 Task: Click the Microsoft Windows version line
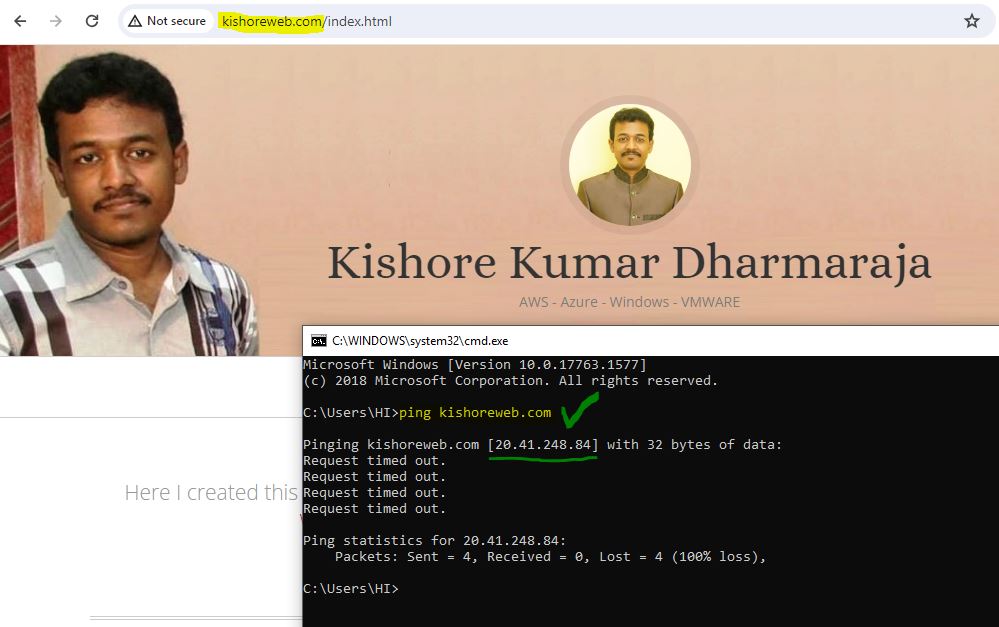coord(474,365)
